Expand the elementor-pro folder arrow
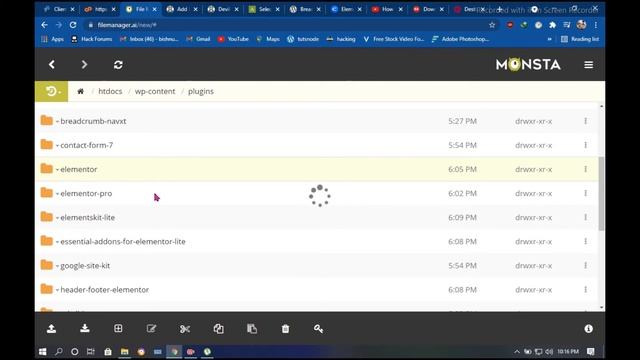 (x=57, y=194)
